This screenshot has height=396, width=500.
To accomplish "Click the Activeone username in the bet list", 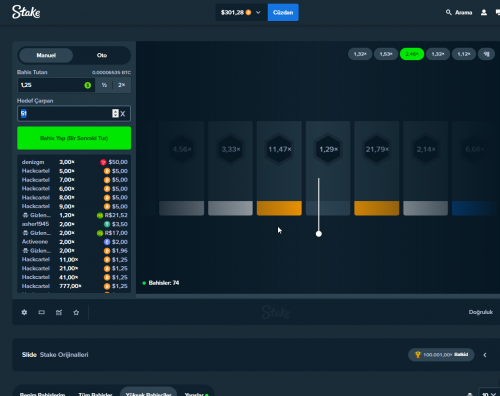I will point(35,242).
